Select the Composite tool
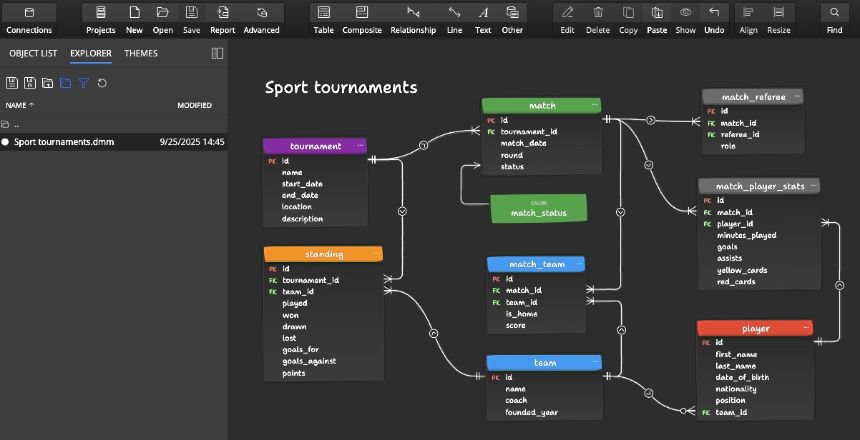The width and height of the screenshot is (860, 440). click(x=362, y=20)
